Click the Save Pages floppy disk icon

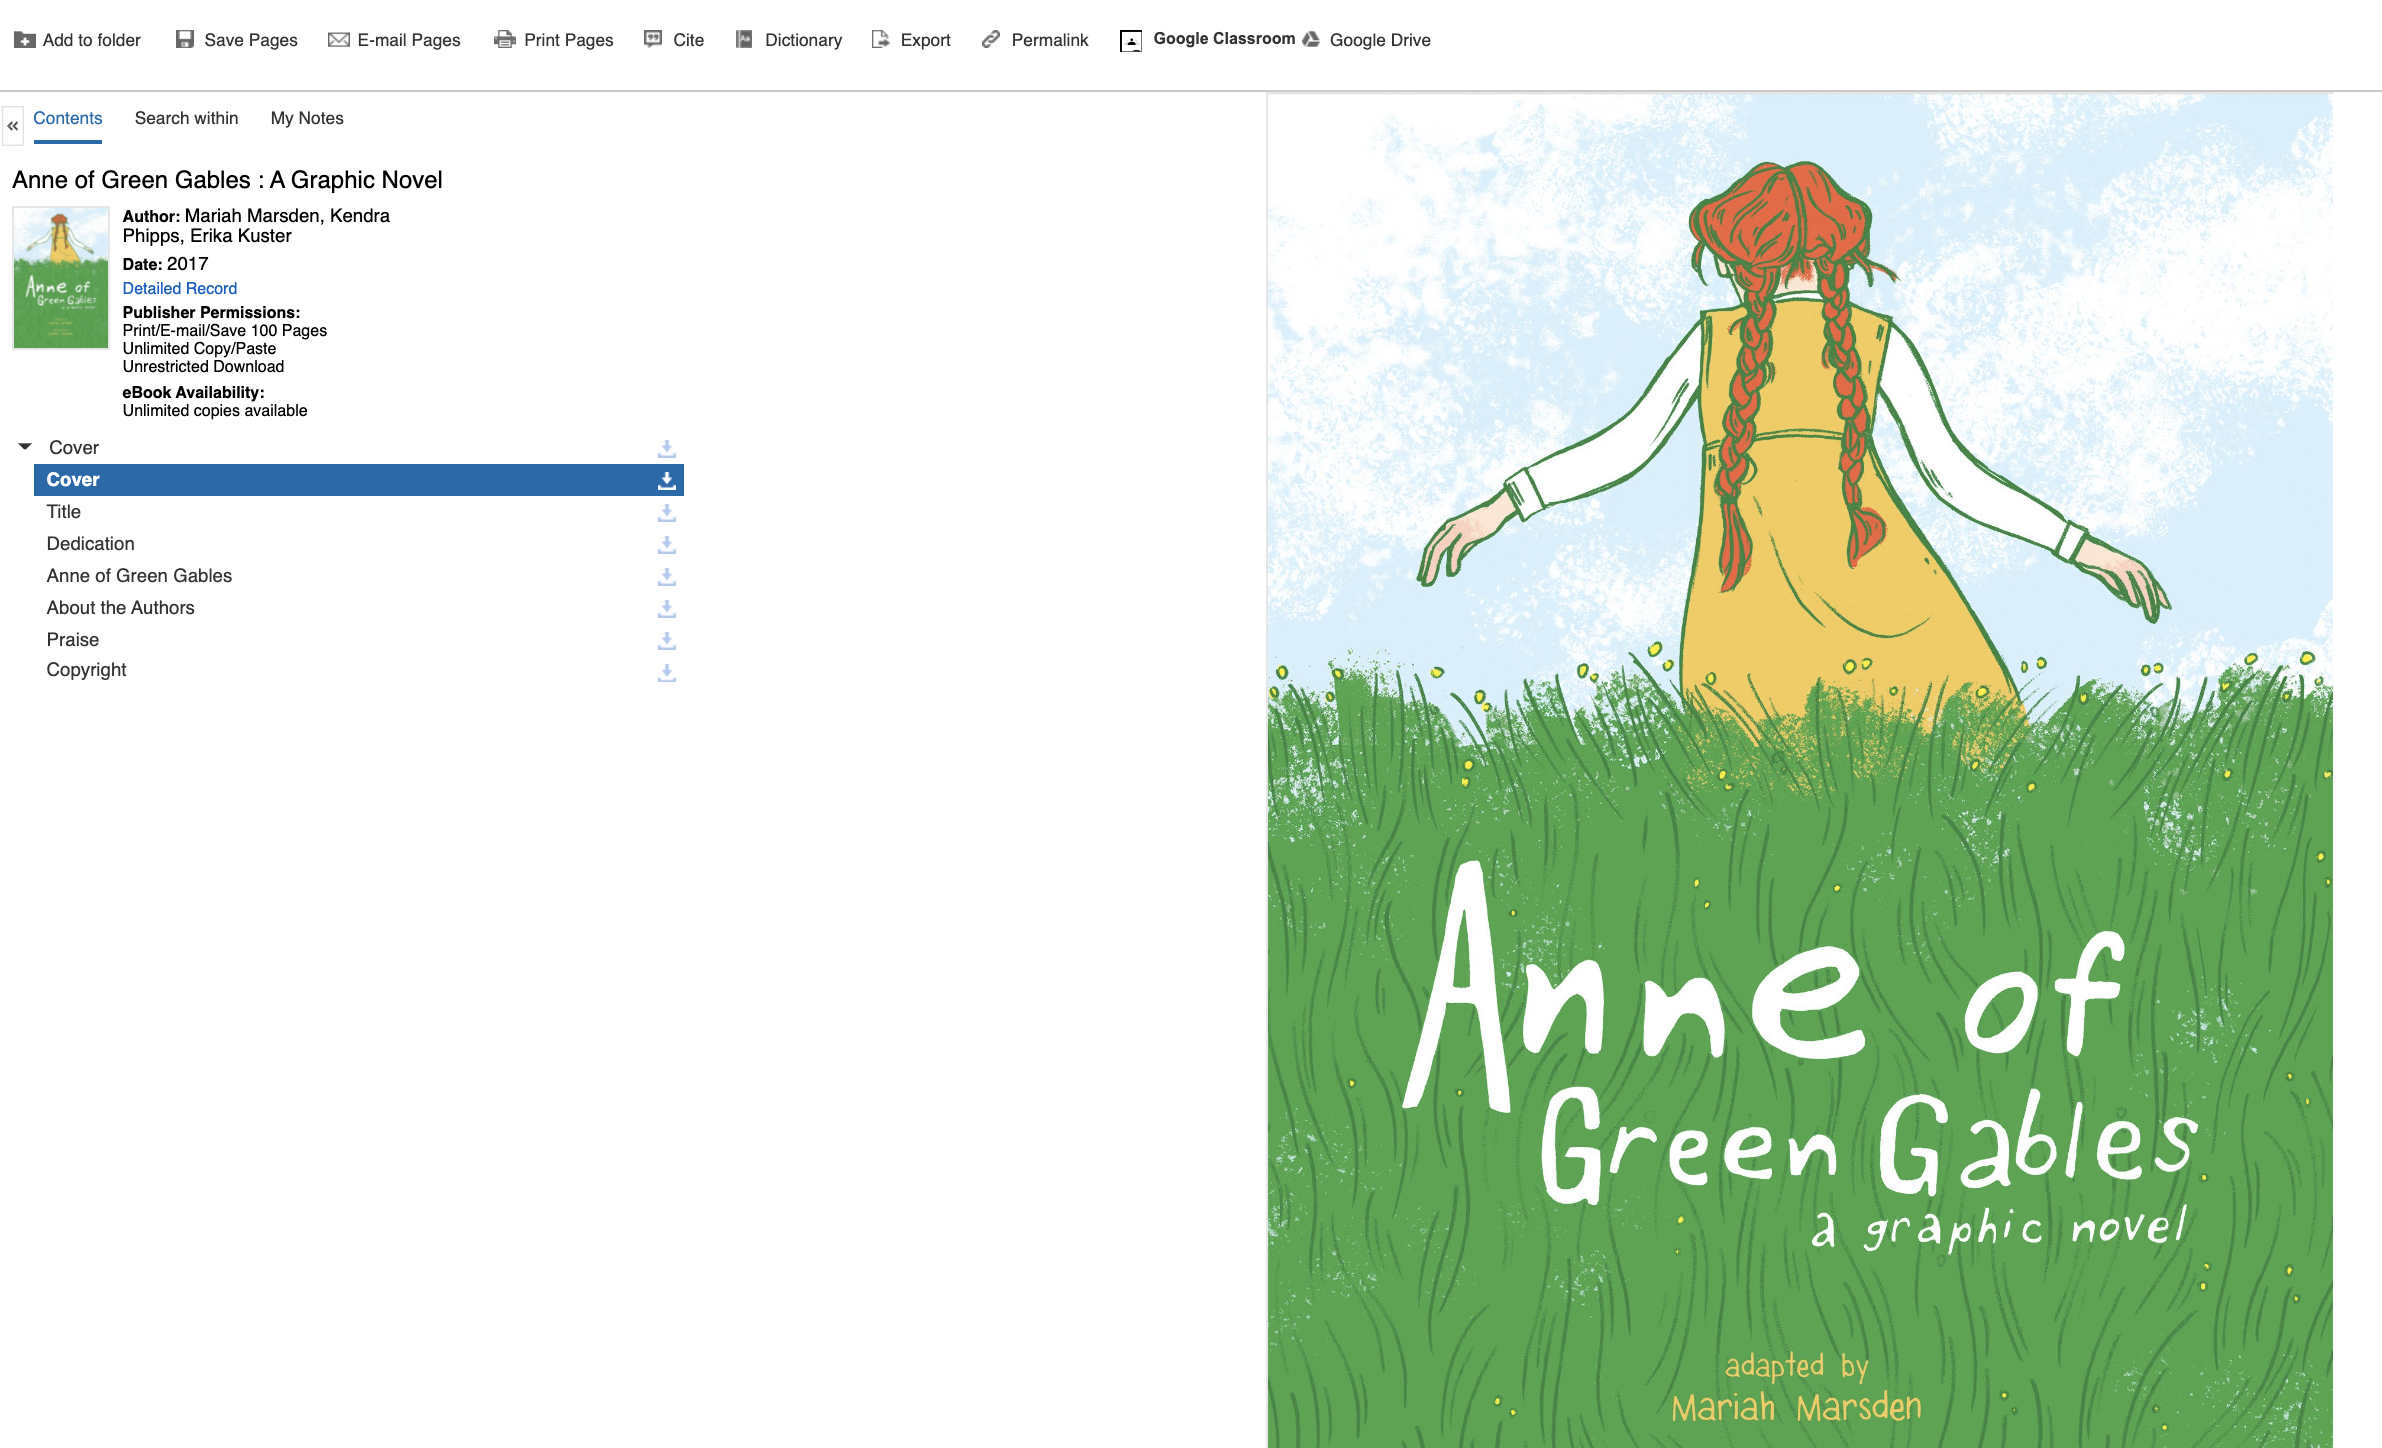tap(185, 39)
